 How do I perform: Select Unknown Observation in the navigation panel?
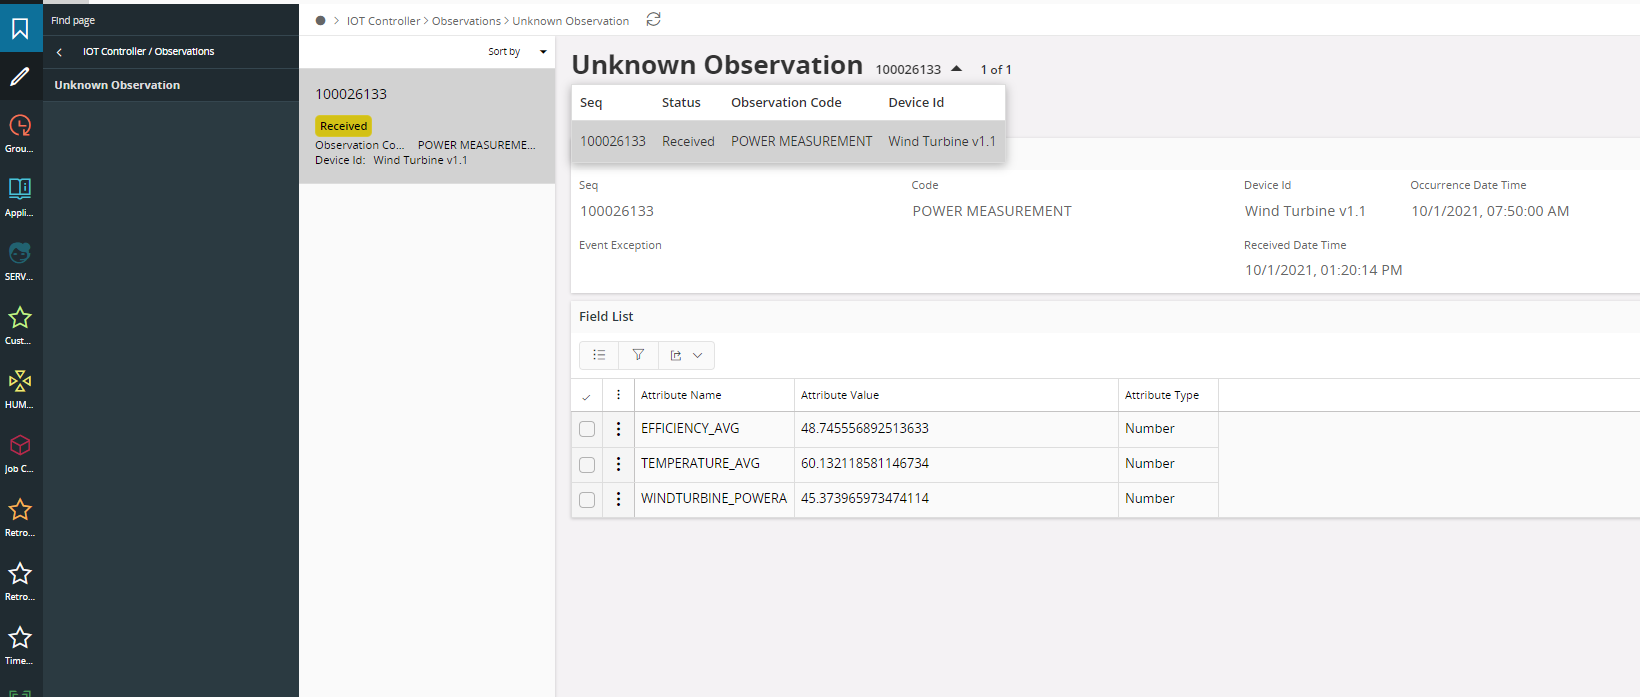coord(117,85)
